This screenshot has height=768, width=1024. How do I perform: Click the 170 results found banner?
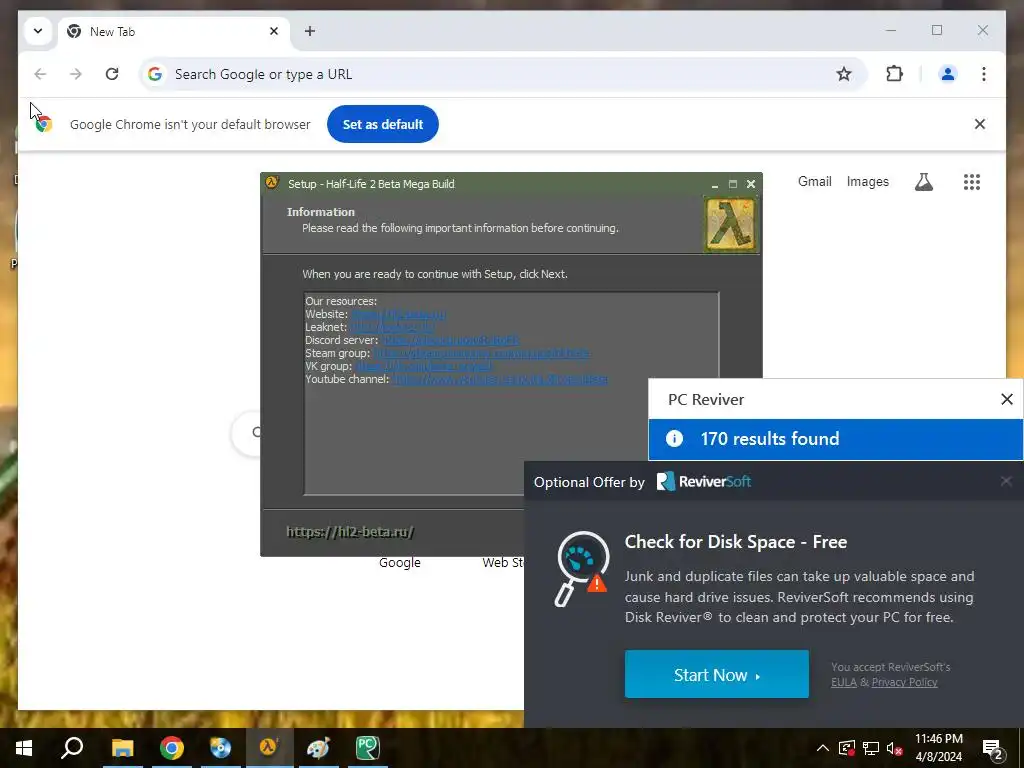coord(835,439)
